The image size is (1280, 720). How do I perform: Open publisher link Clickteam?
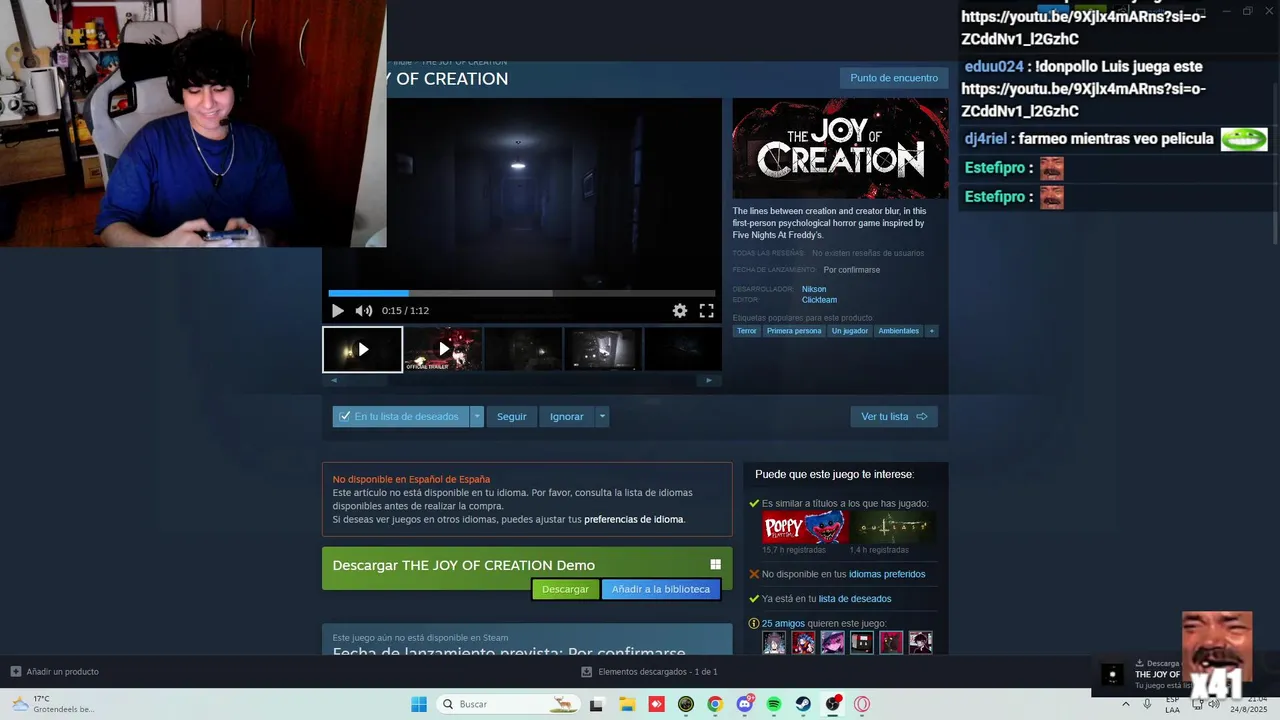(x=819, y=300)
